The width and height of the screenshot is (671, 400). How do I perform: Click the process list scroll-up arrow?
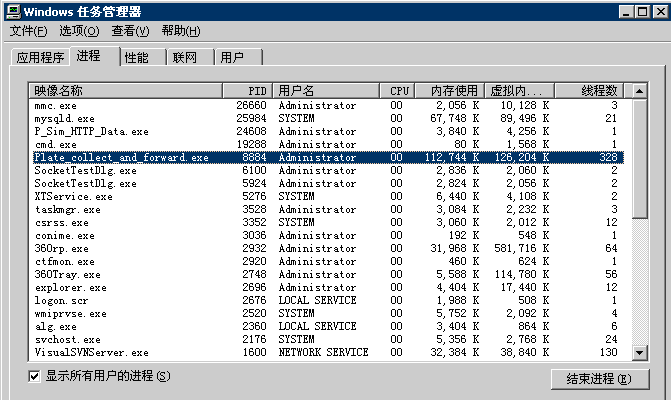pyautogui.click(x=640, y=91)
